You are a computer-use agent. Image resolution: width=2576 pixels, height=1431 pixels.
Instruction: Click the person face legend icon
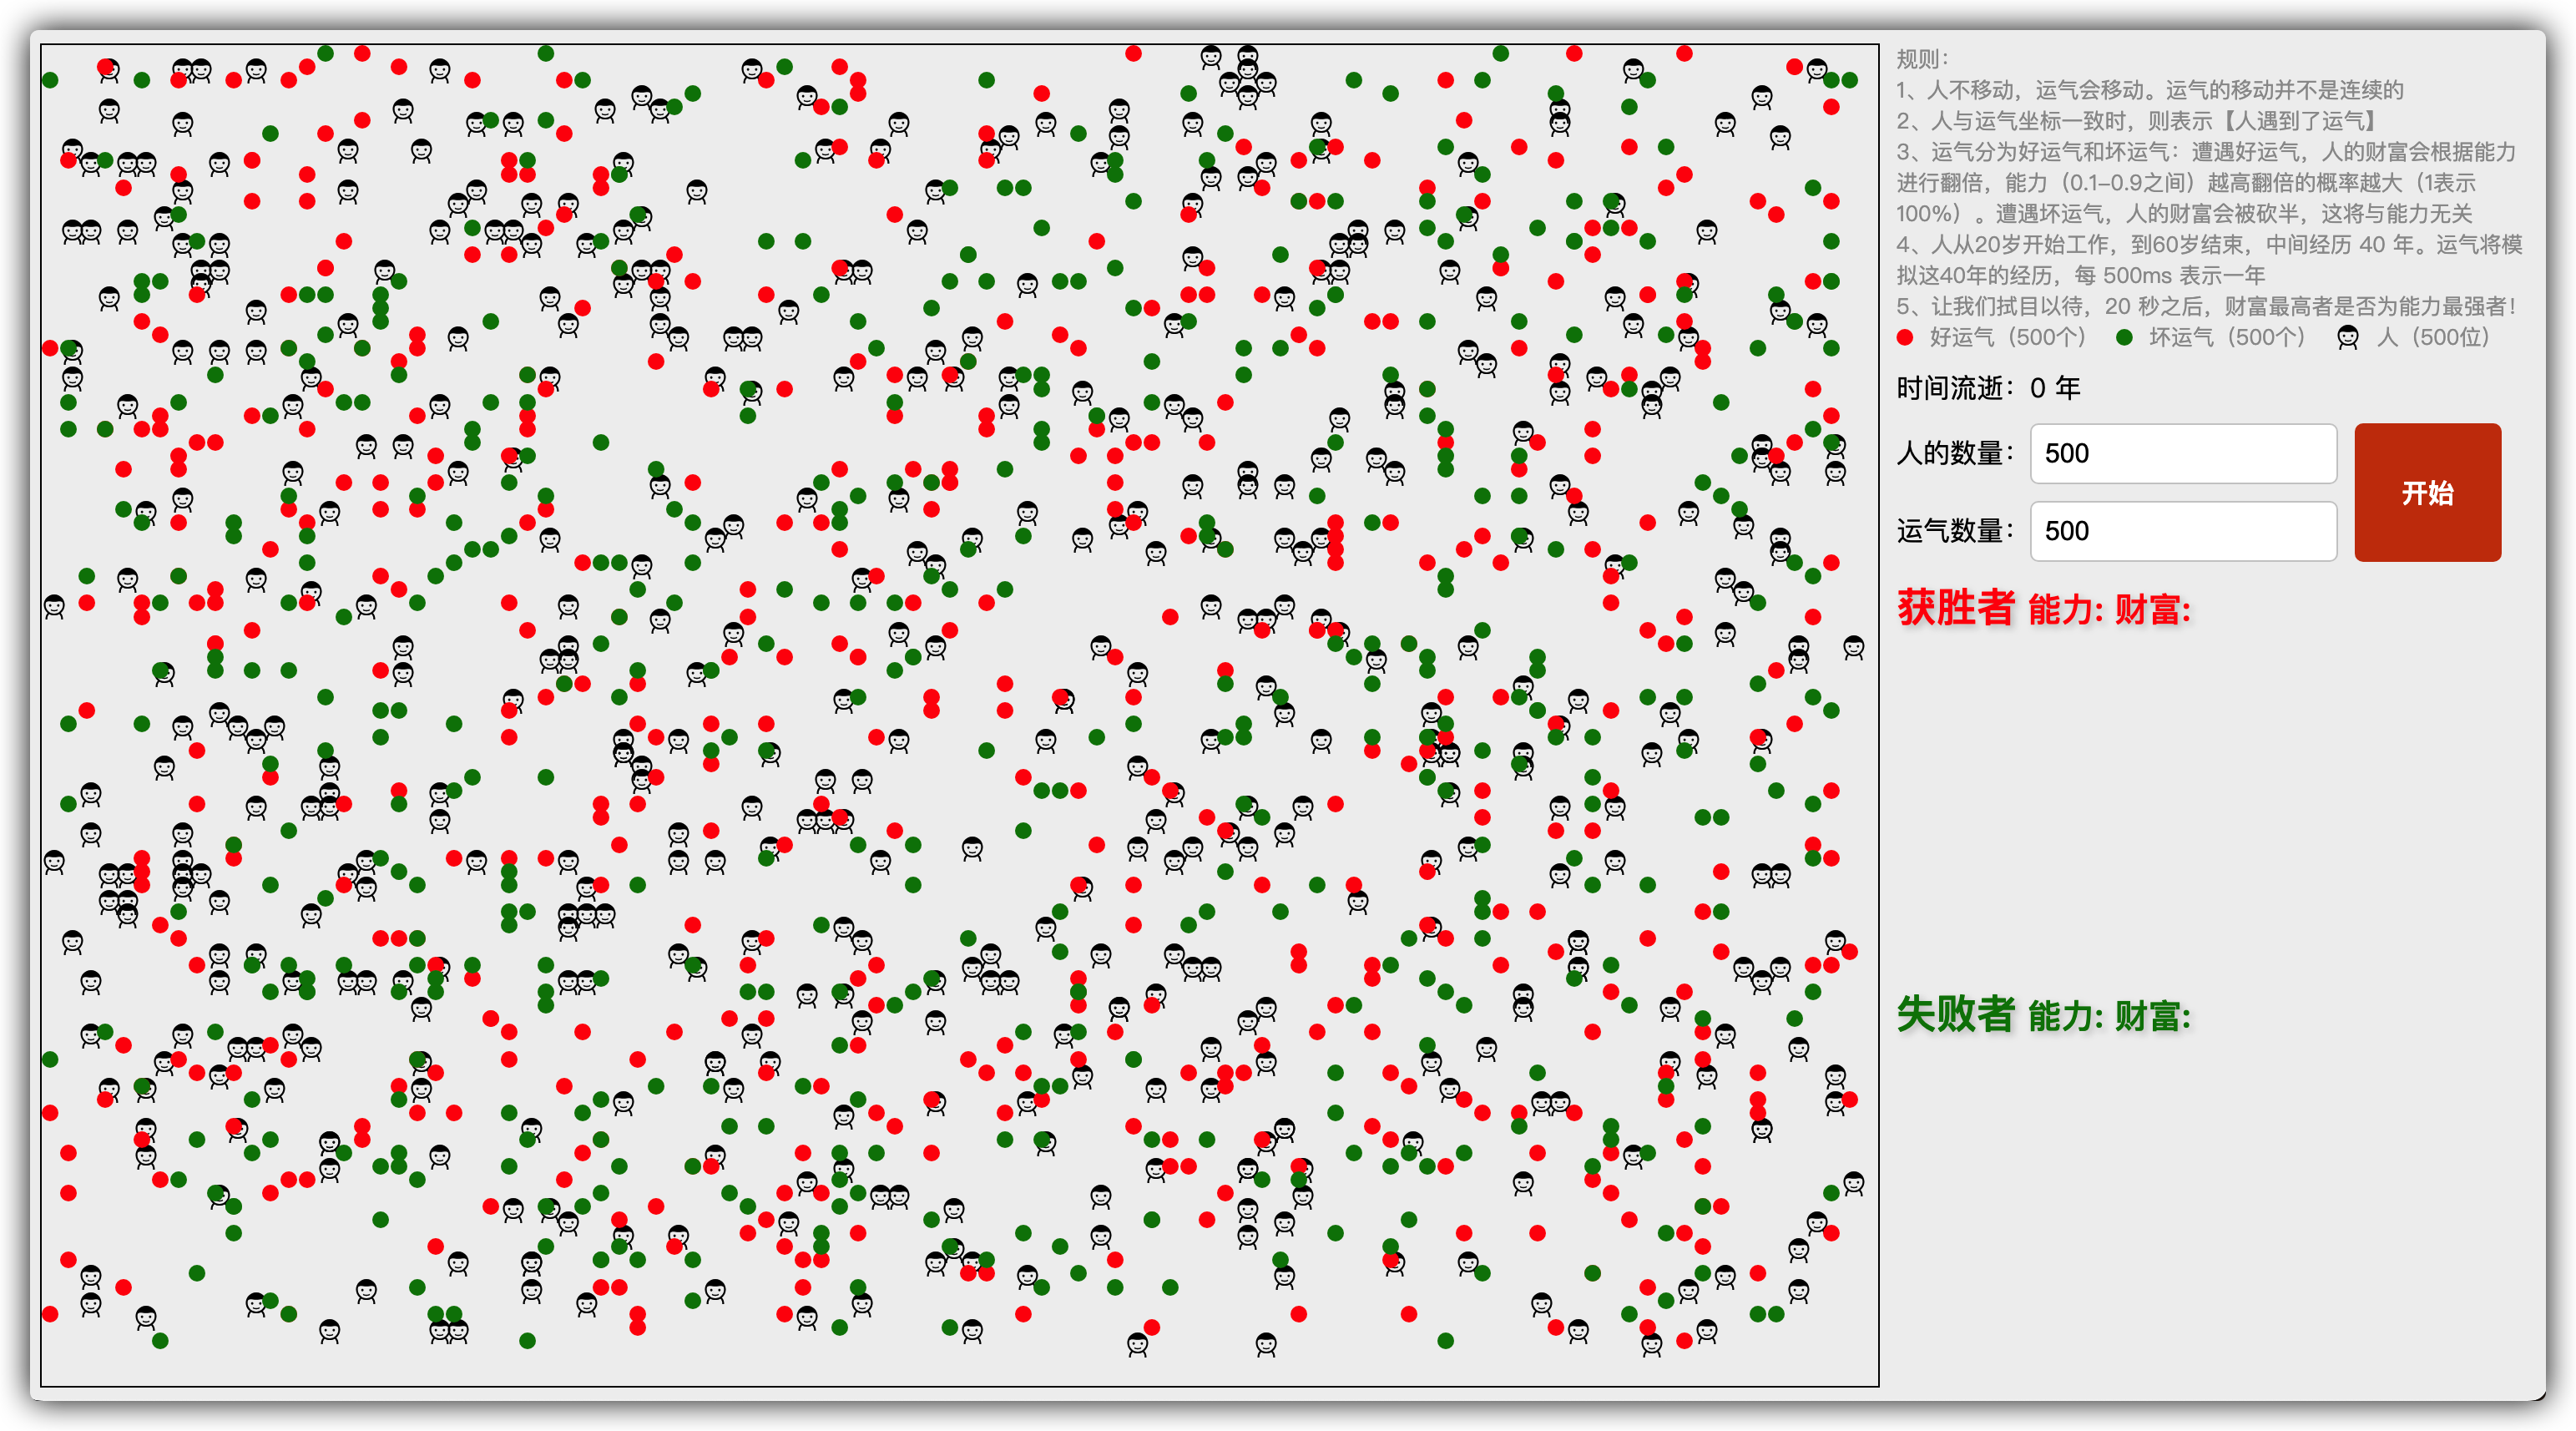(x=2347, y=338)
